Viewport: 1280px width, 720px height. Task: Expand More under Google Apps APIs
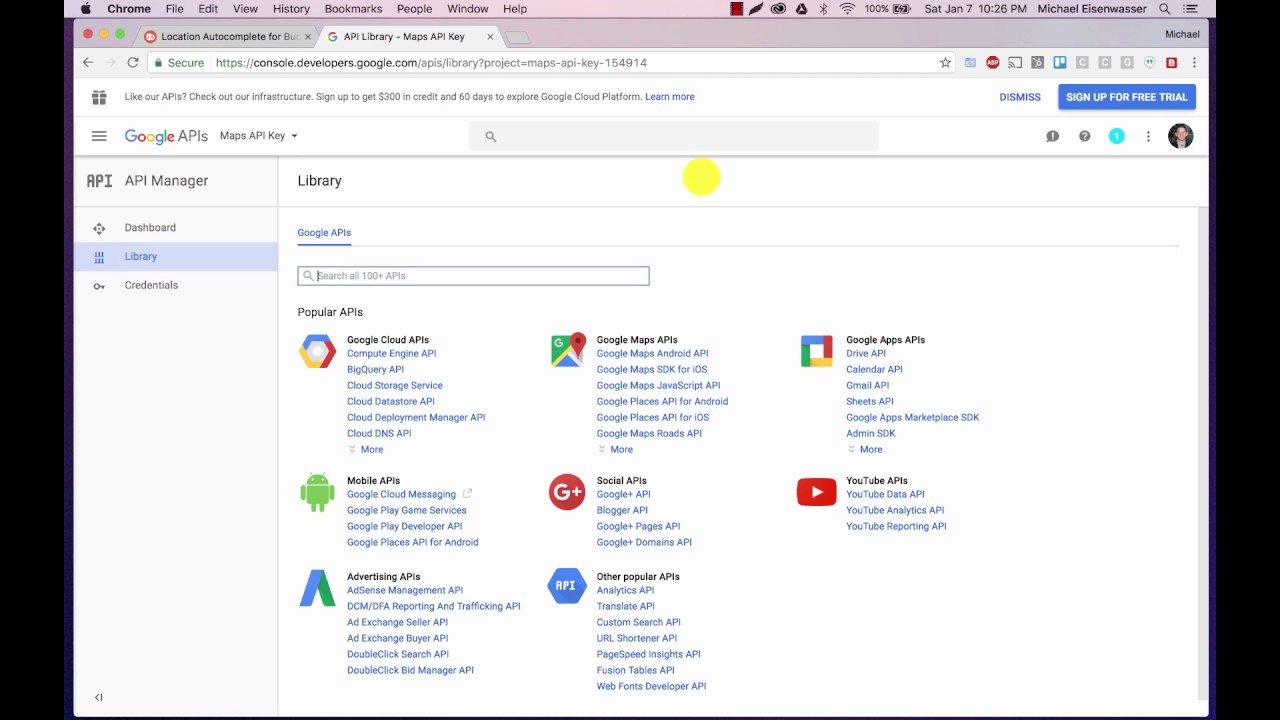click(x=865, y=450)
